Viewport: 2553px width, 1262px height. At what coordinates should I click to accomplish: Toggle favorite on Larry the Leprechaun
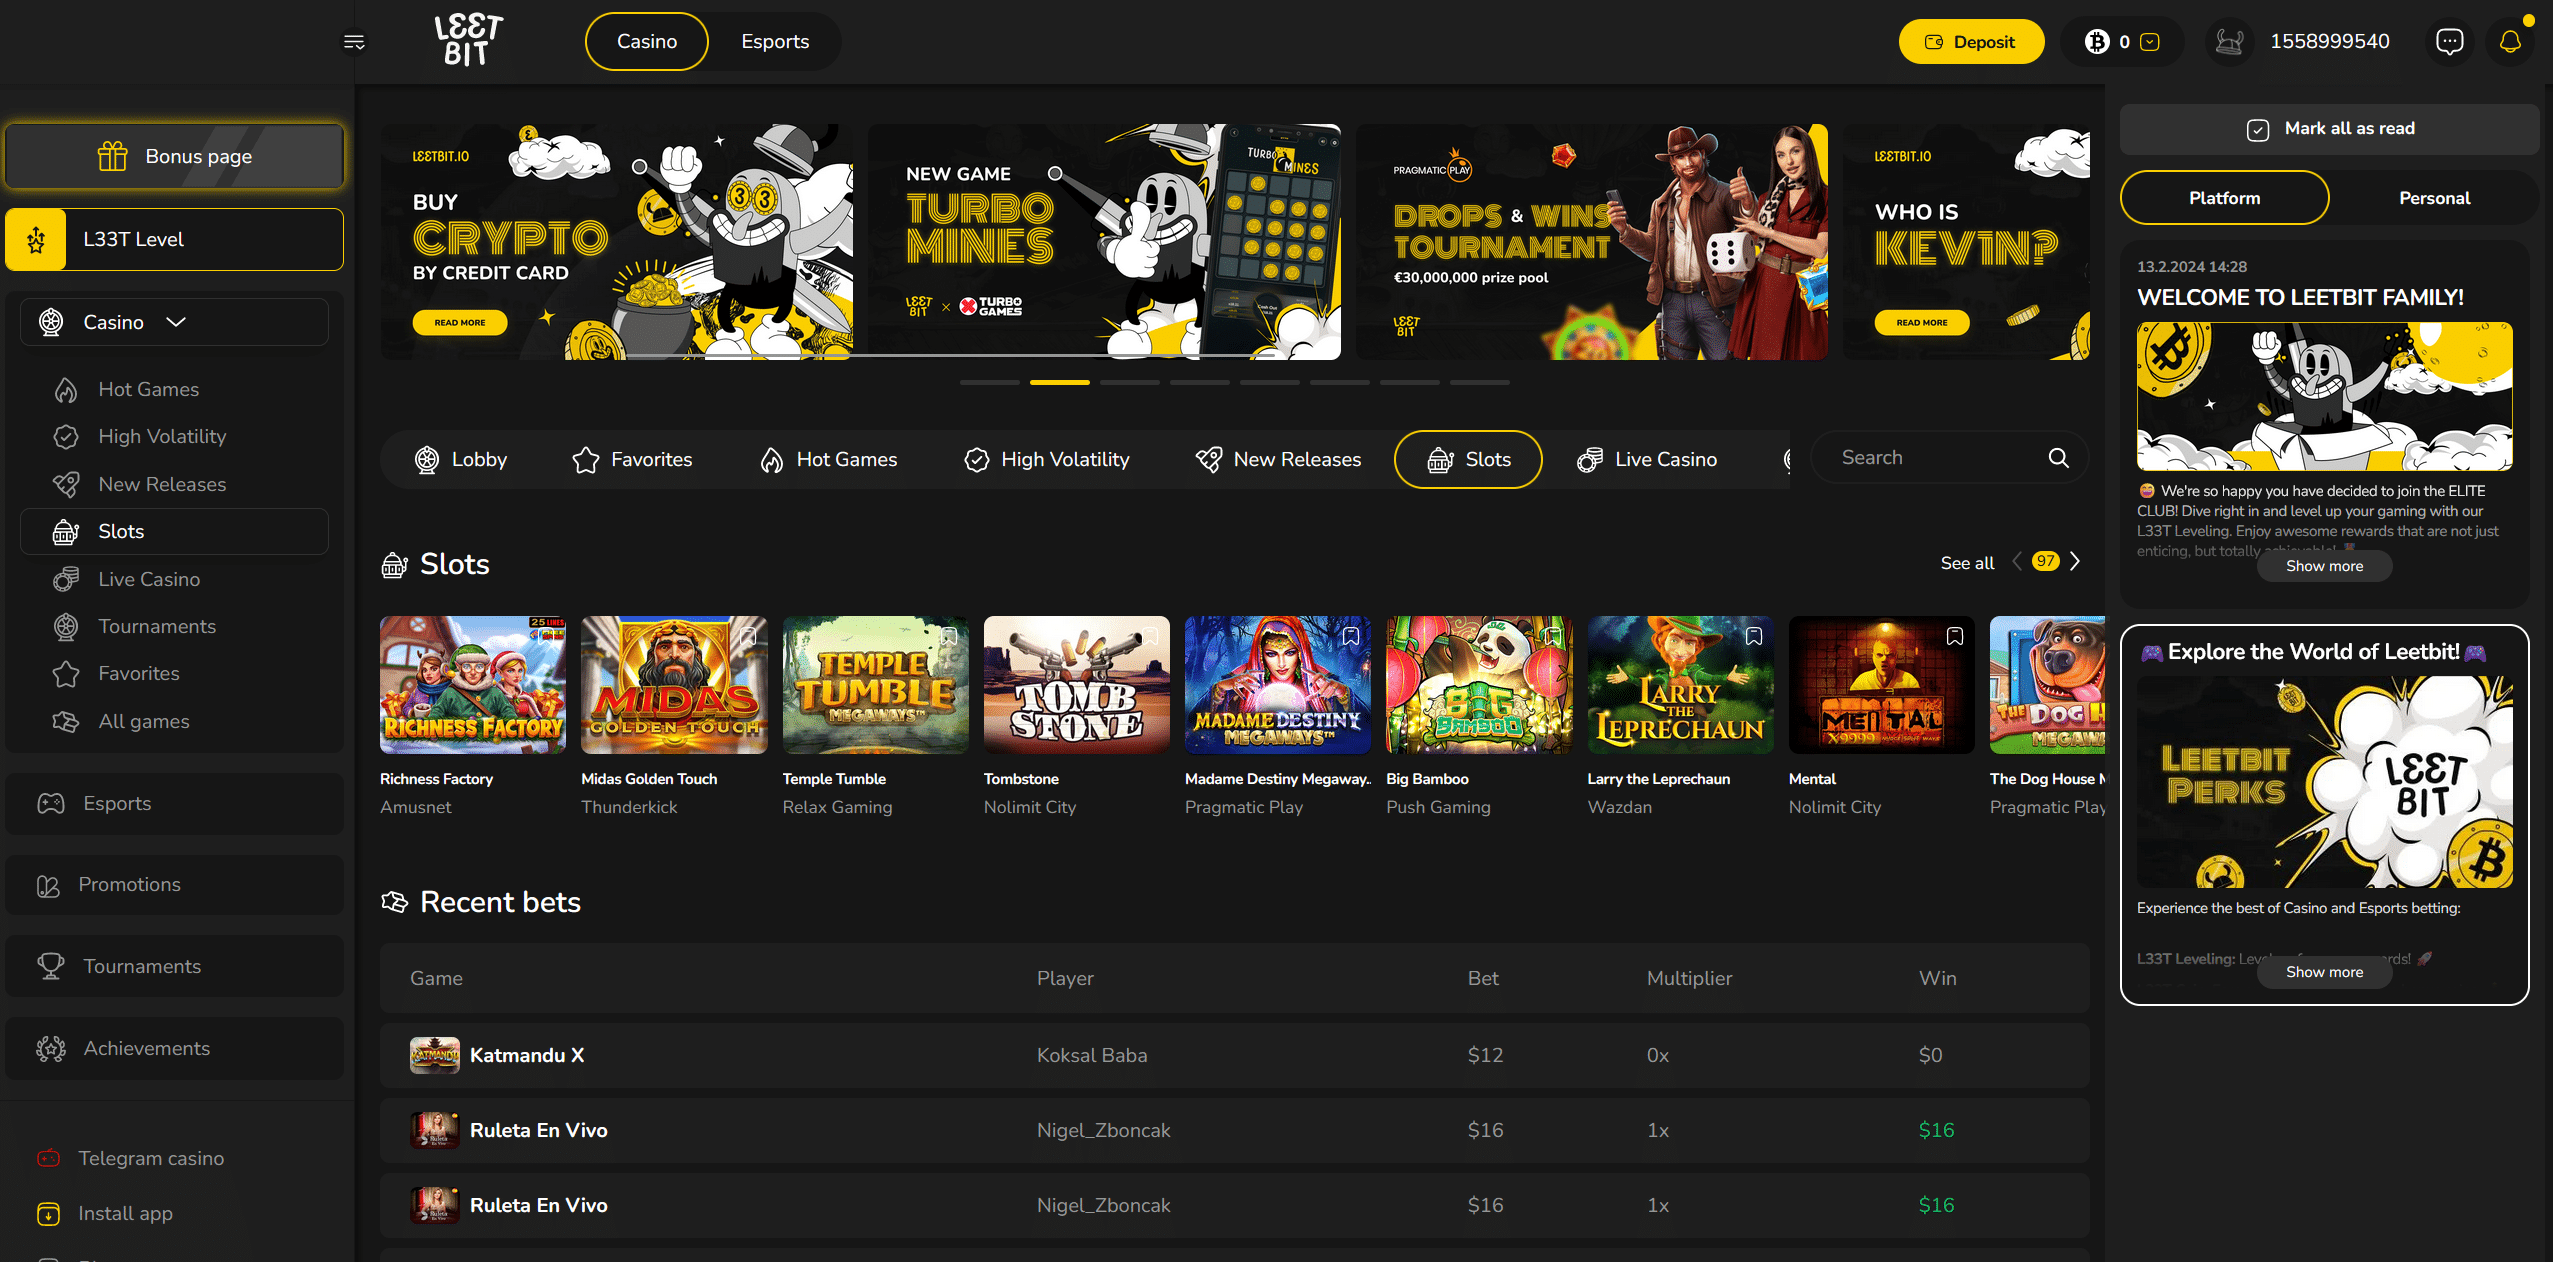tap(1753, 636)
